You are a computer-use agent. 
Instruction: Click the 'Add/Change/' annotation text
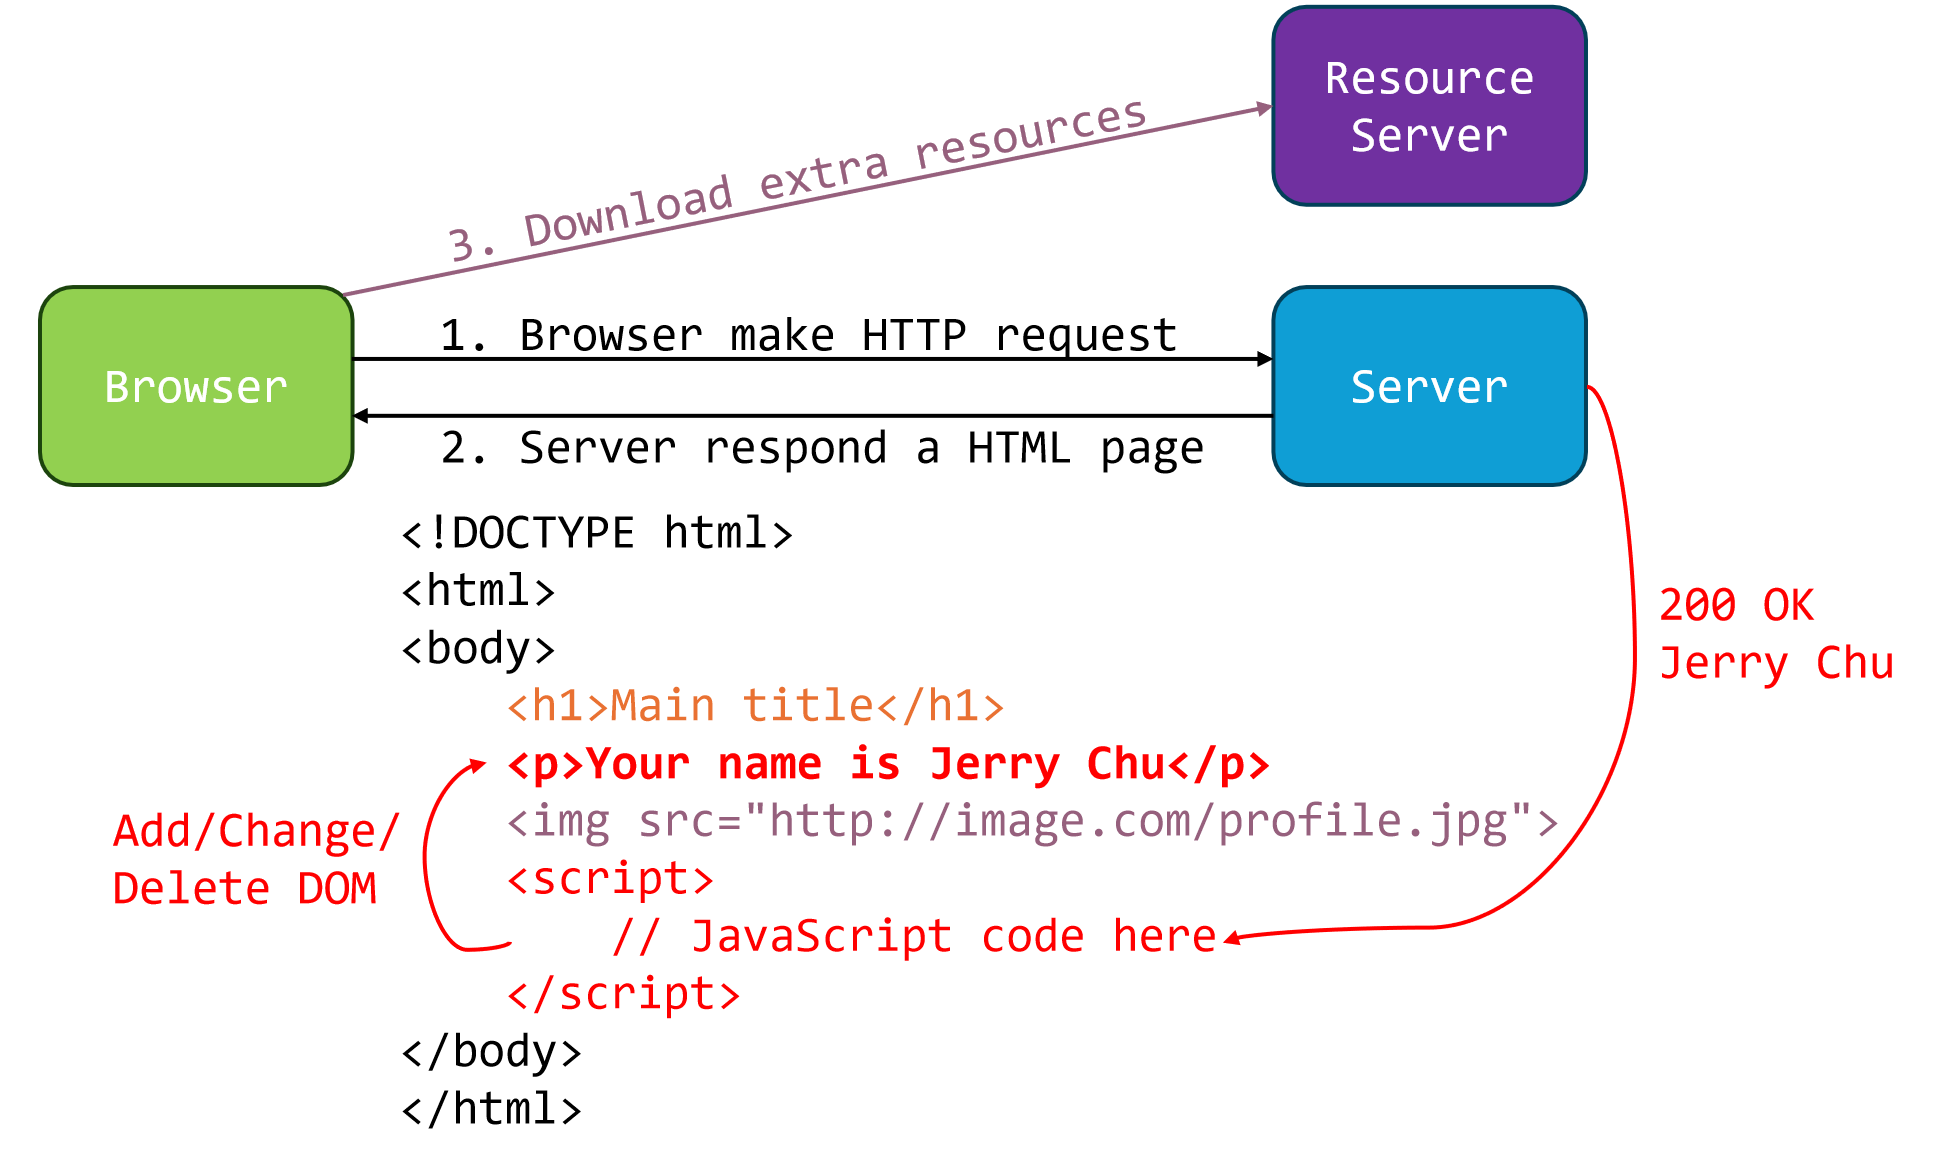click(256, 831)
